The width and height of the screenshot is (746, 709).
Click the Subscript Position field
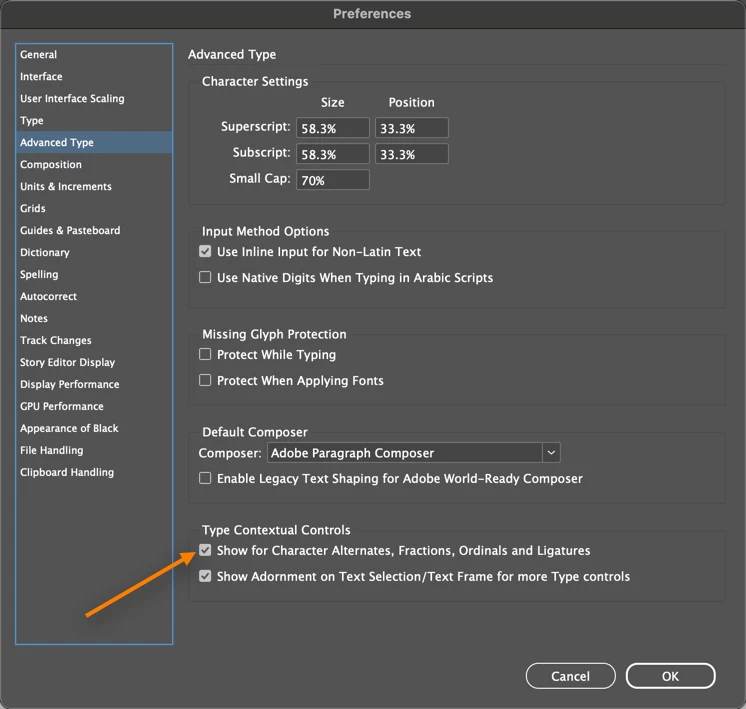(412, 154)
